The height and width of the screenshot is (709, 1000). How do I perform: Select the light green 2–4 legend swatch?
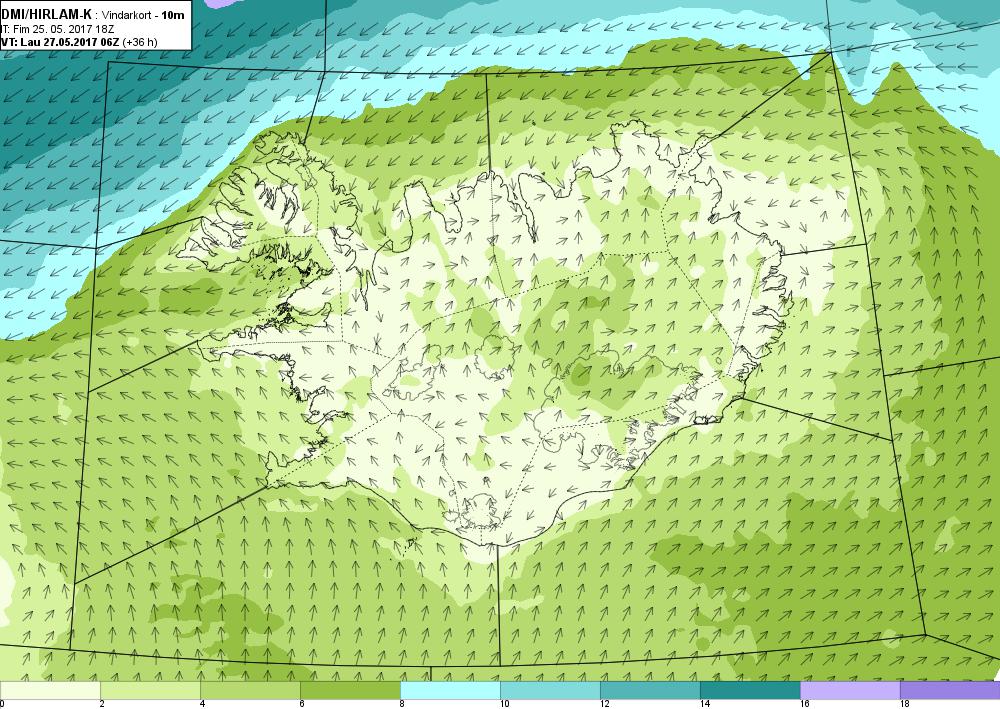[x=151, y=691]
